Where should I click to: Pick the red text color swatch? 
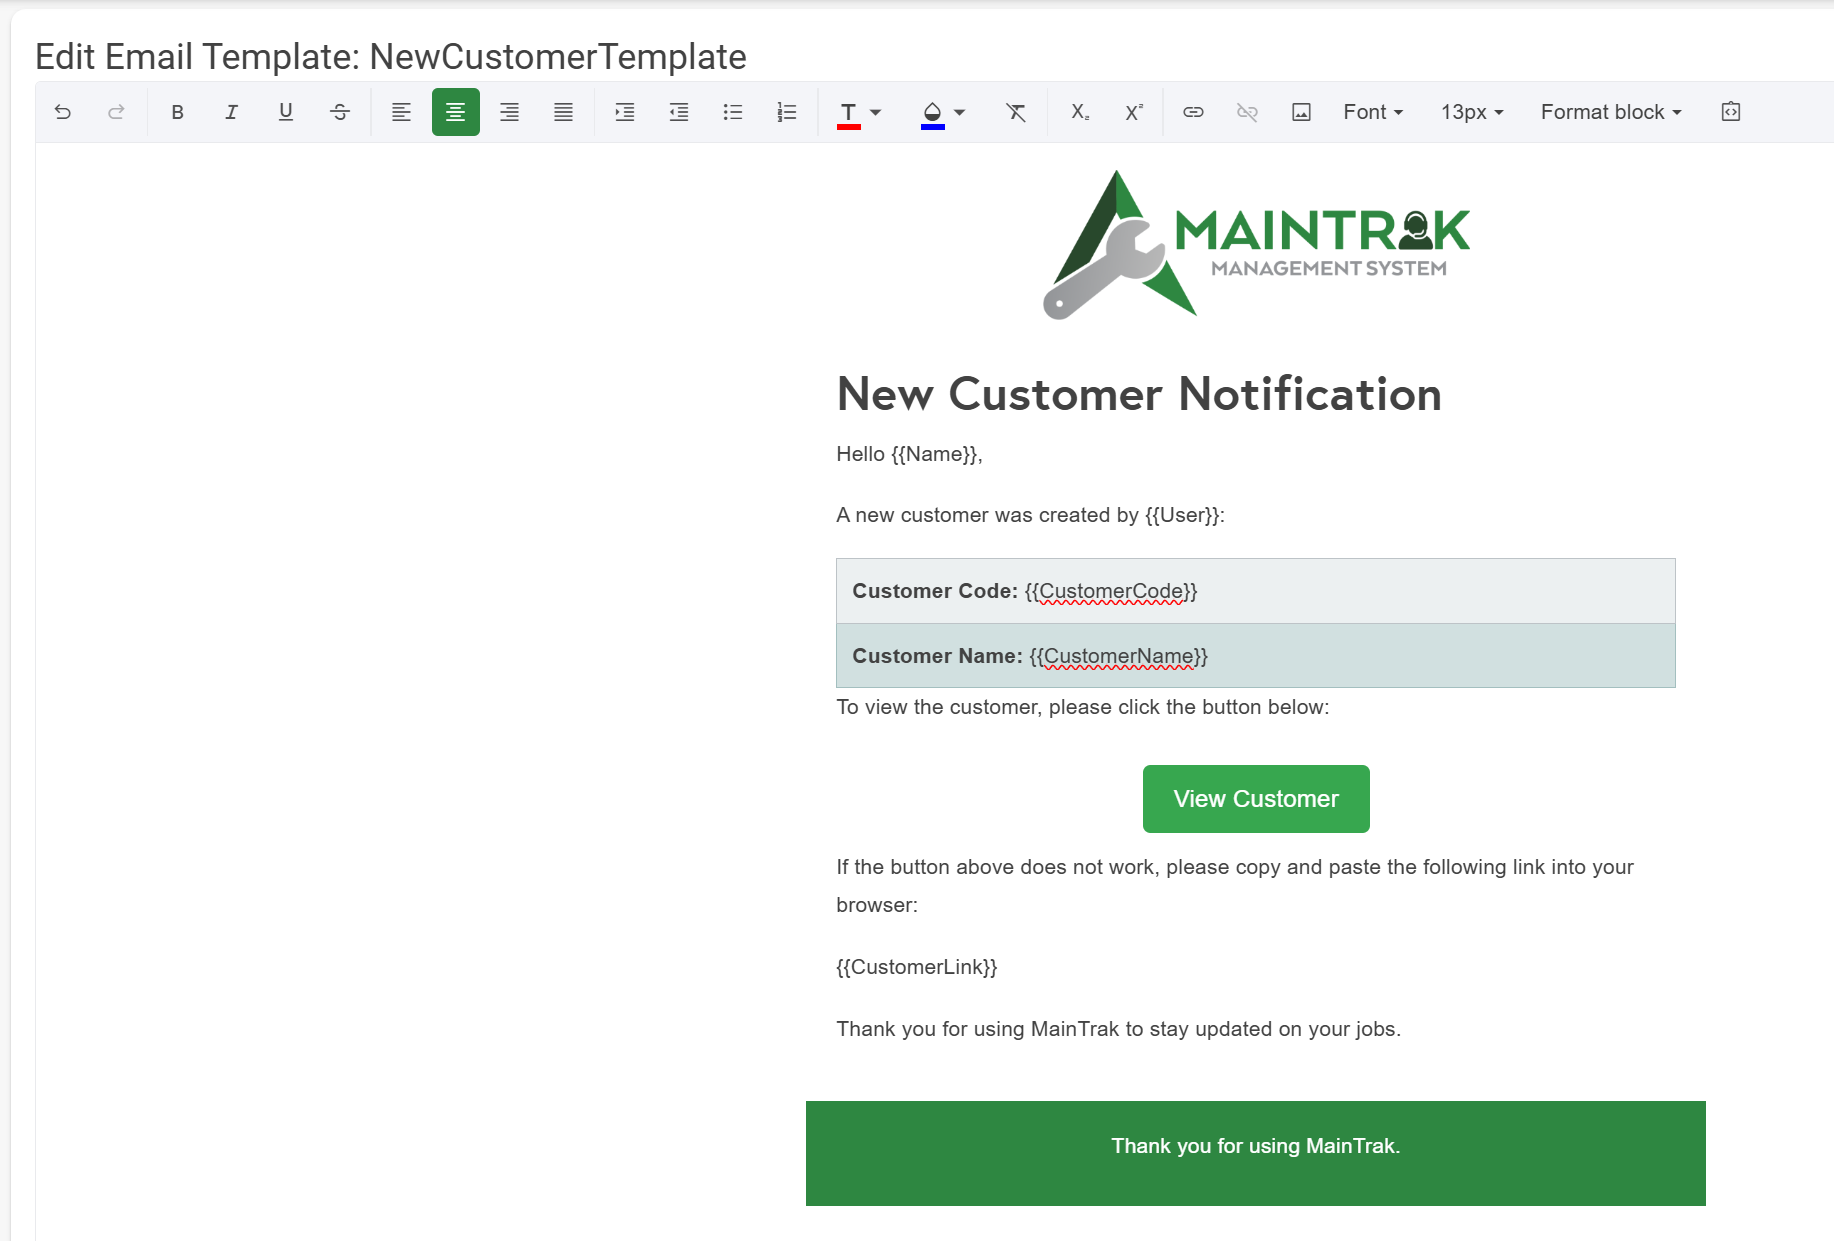[x=848, y=113]
